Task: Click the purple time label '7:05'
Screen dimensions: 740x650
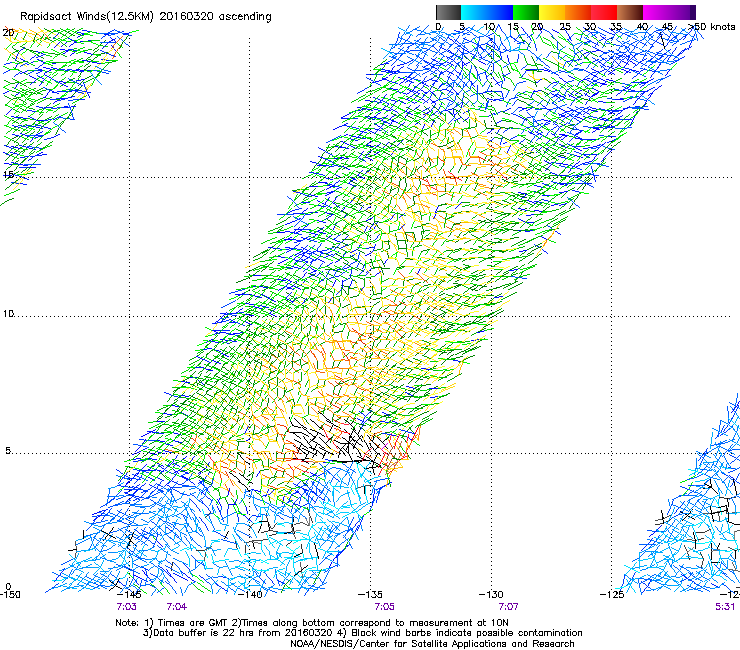Action: point(384,607)
